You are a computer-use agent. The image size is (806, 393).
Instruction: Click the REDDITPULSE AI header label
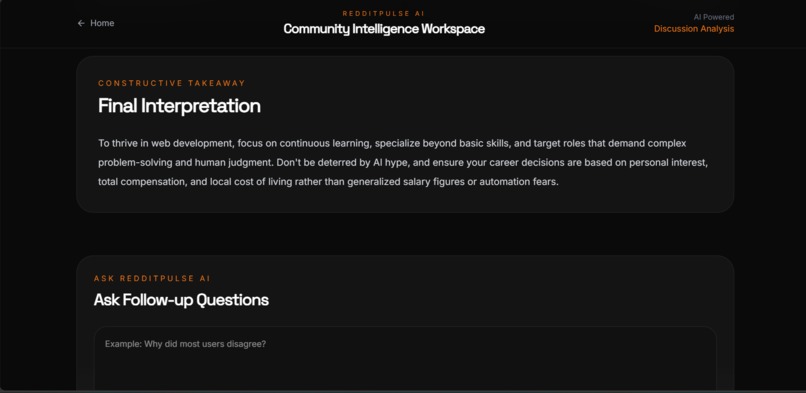click(383, 13)
